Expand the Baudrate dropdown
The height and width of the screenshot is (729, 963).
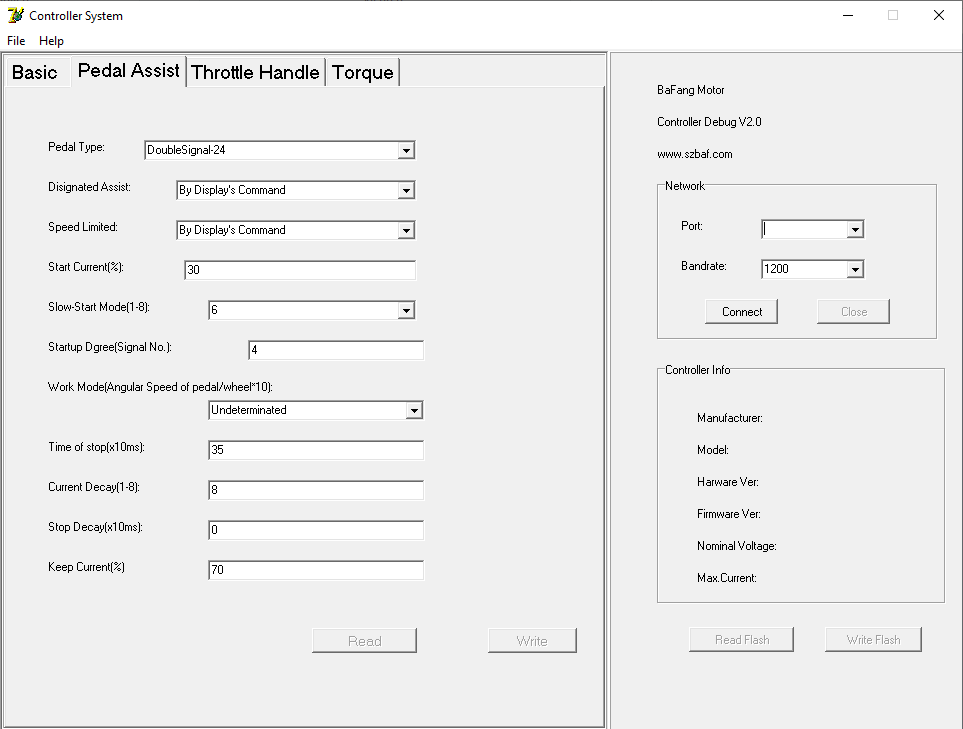coord(854,270)
